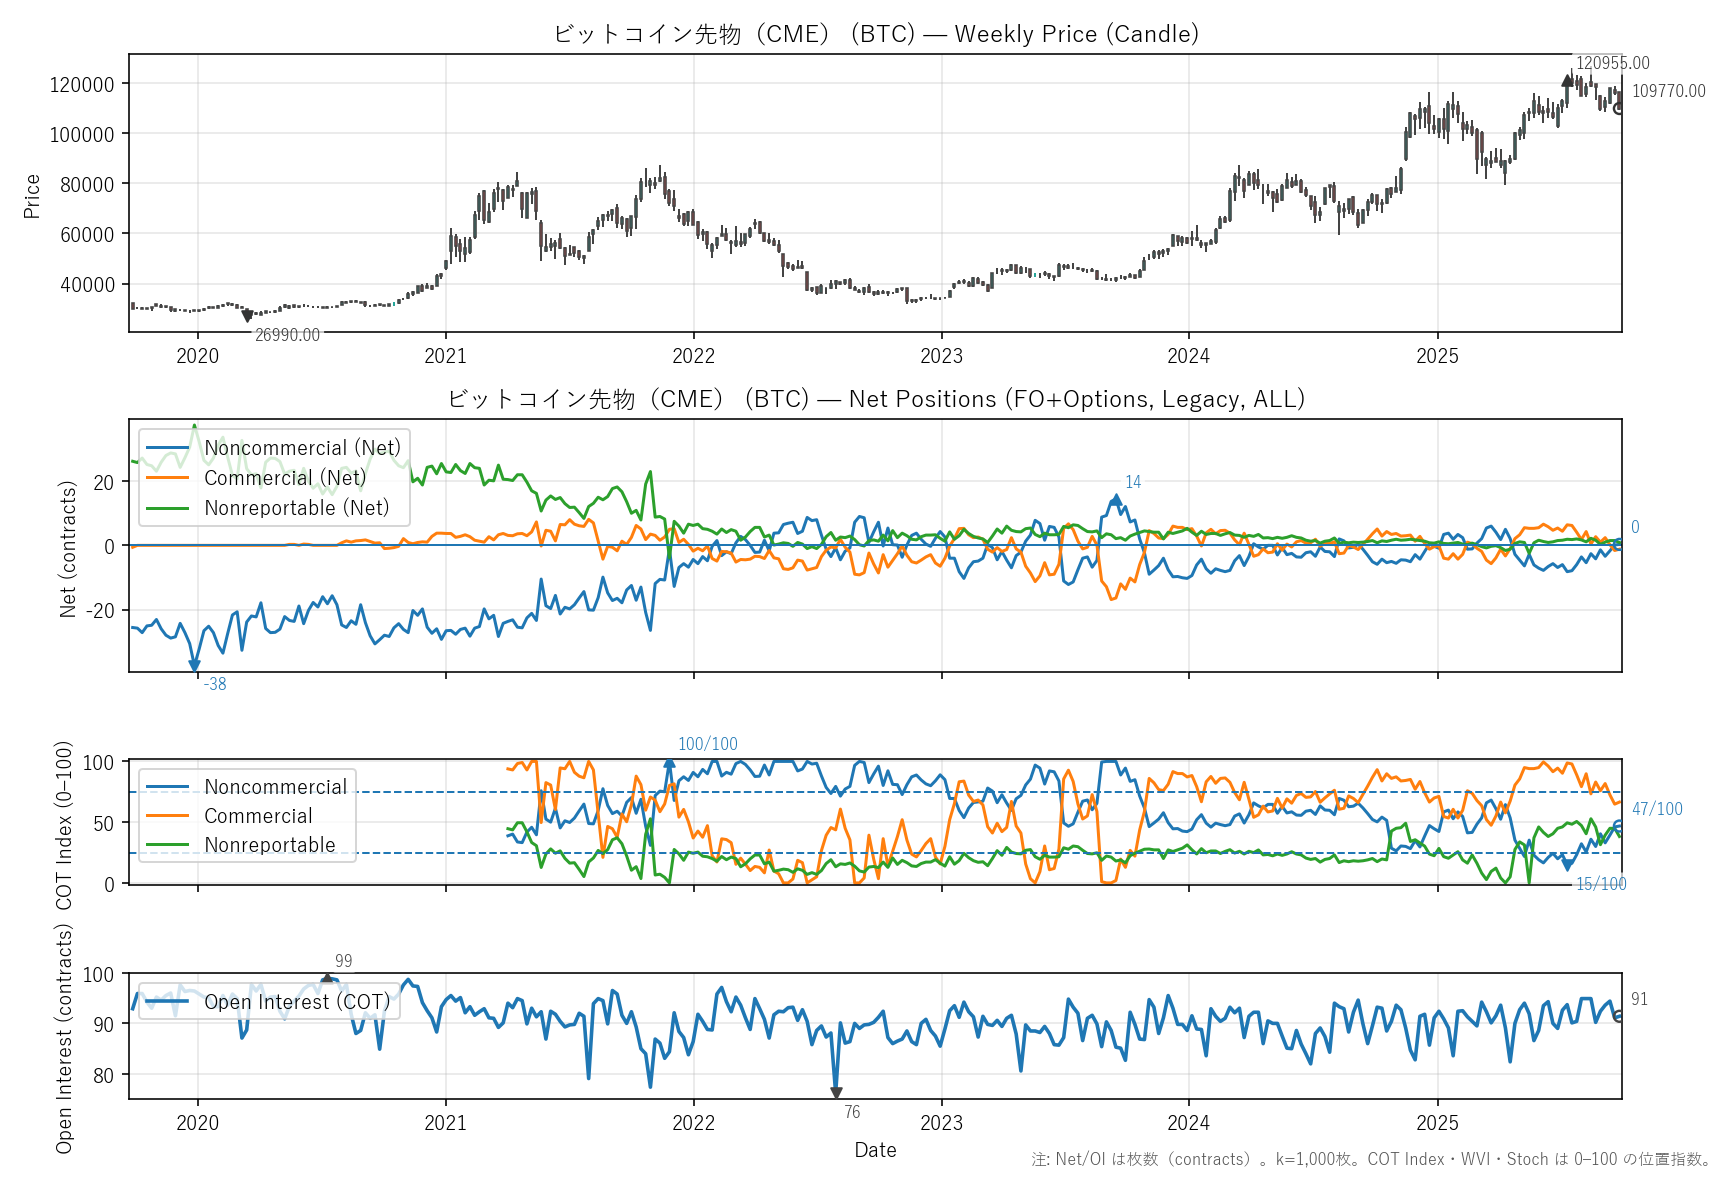The width and height of the screenshot is (1728, 1180).
Task: Click the COT Index 100/100 peak marker
Action: 669,763
